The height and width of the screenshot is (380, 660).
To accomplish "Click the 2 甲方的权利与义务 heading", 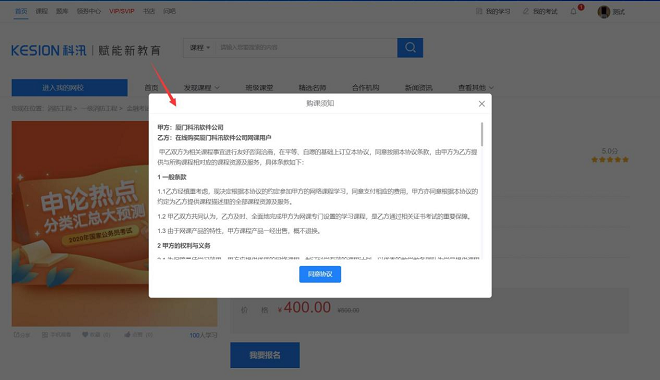I will tap(184, 246).
